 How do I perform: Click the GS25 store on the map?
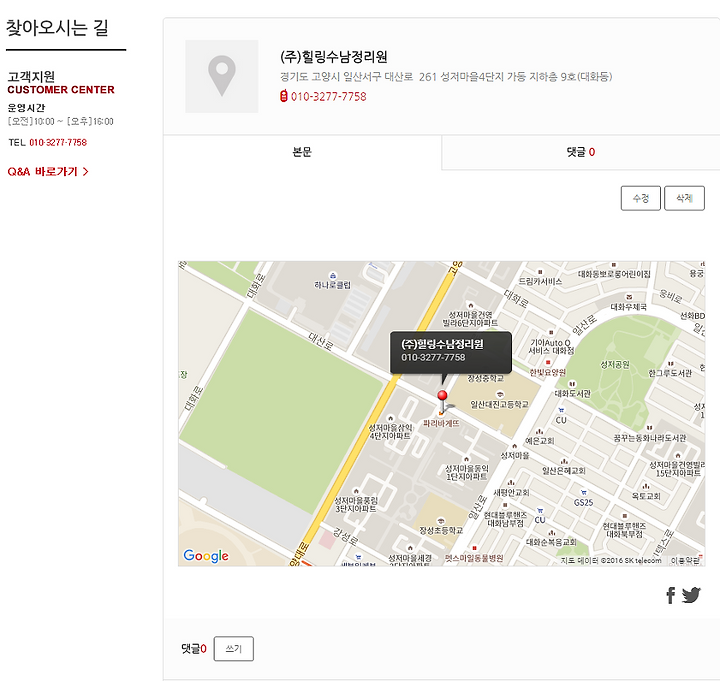tap(583, 502)
